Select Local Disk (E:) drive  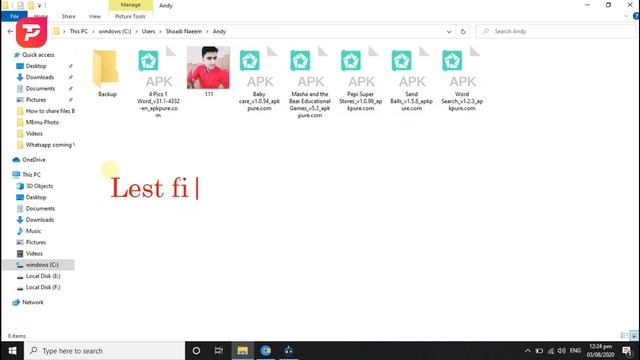43,276
